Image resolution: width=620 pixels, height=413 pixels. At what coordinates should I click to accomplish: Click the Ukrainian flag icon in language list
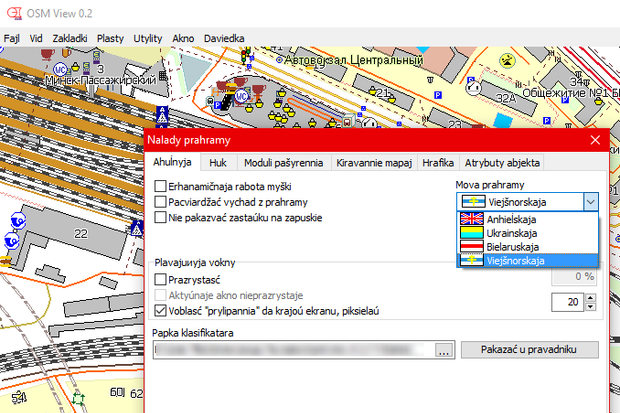[472, 232]
